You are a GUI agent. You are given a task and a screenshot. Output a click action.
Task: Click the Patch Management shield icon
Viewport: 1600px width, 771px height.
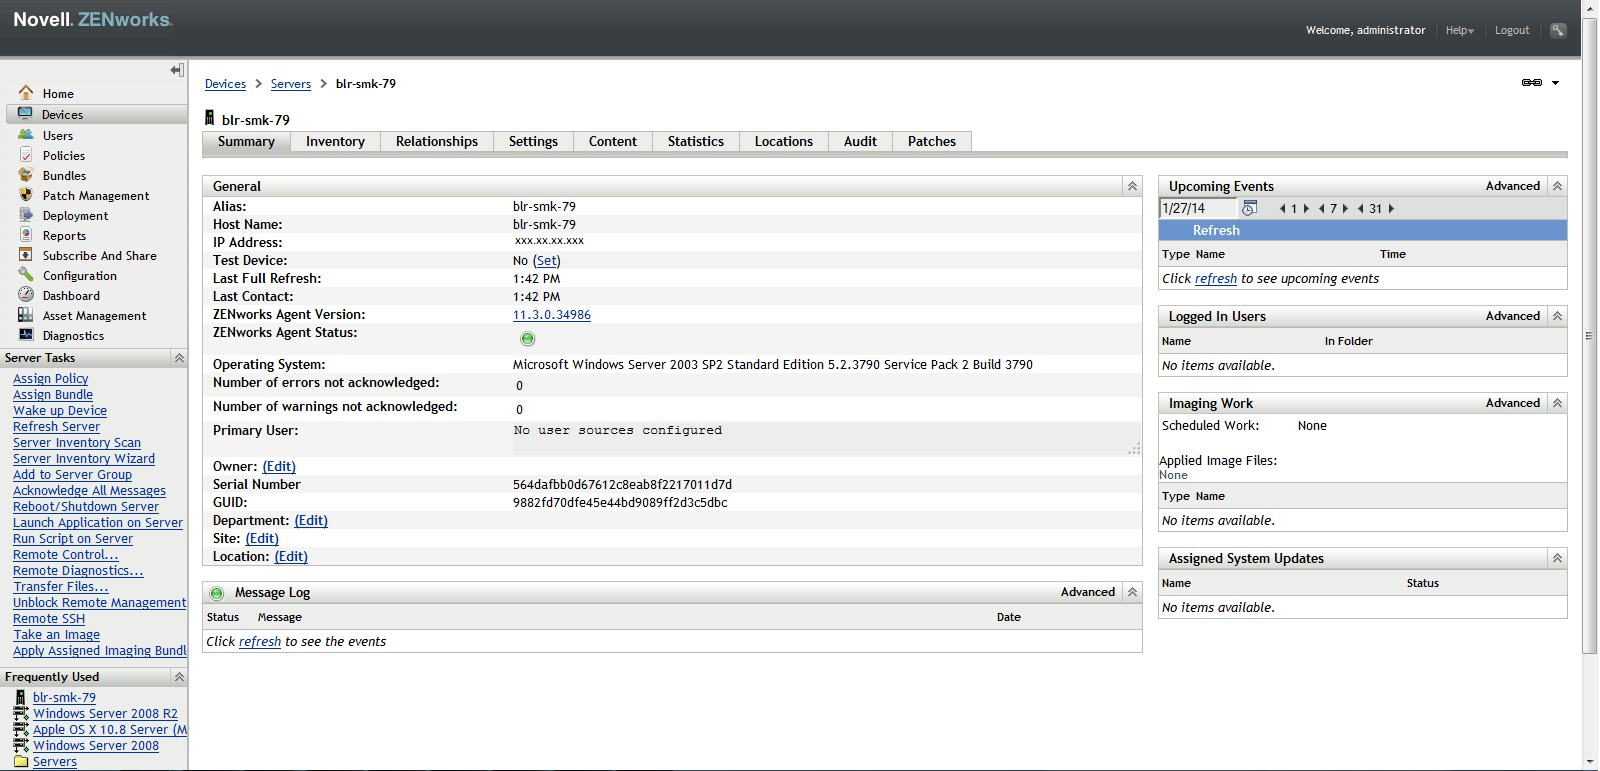pyautogui.click(x=26, y=195)
